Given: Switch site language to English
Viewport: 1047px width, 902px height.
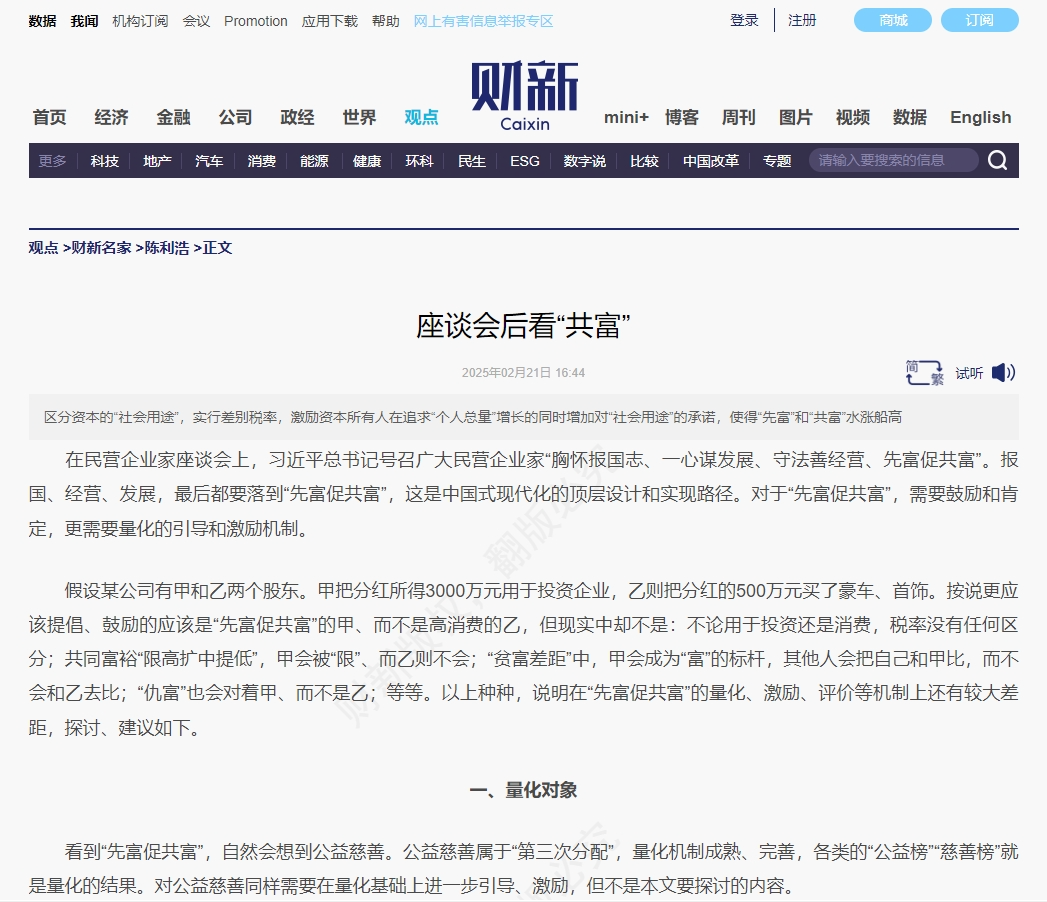Looking at the screenshot, I should 979,117.
